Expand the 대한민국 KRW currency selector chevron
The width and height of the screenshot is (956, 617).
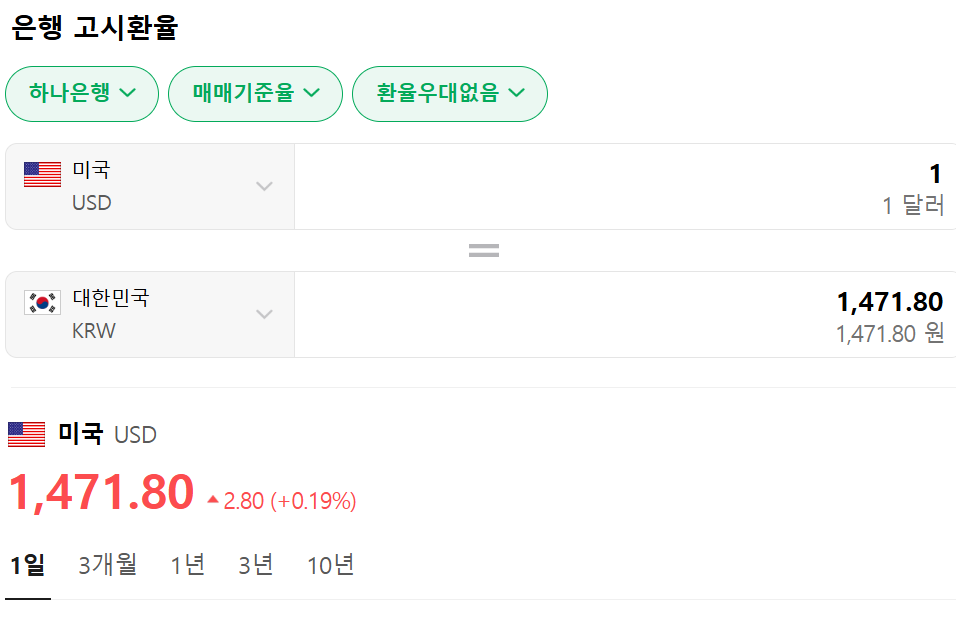point(264,314)
